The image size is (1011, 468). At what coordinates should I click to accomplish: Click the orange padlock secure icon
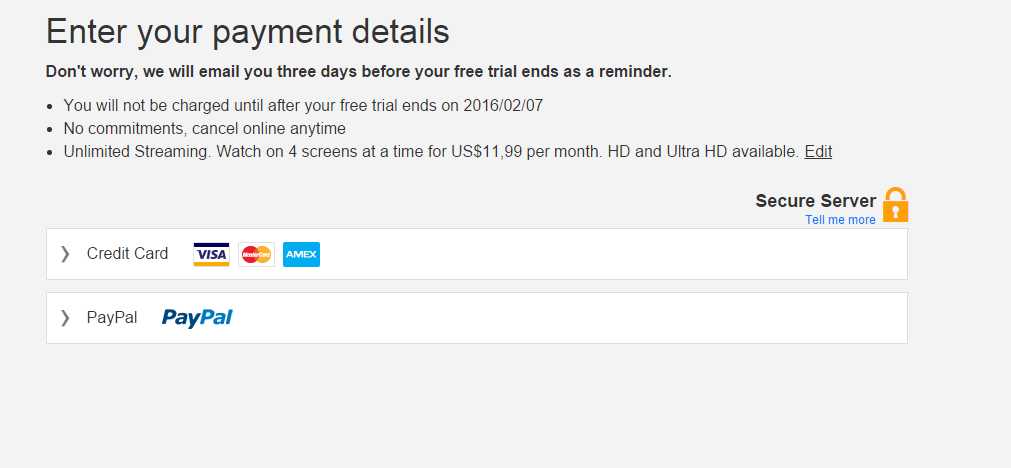[x=896, y=204]
